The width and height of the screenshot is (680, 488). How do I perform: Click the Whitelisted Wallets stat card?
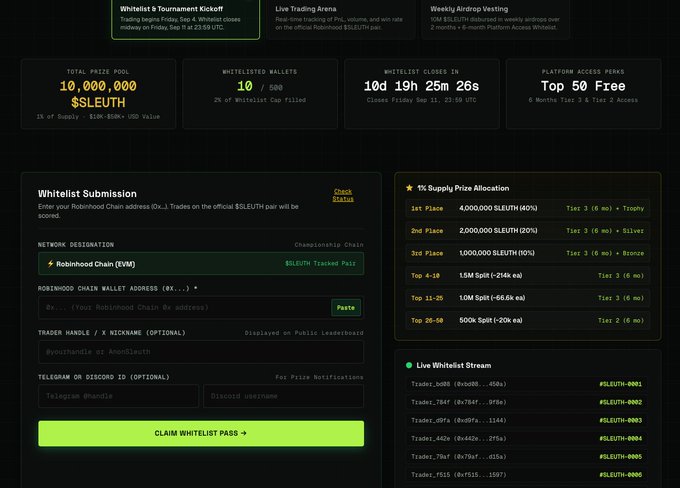260,94
